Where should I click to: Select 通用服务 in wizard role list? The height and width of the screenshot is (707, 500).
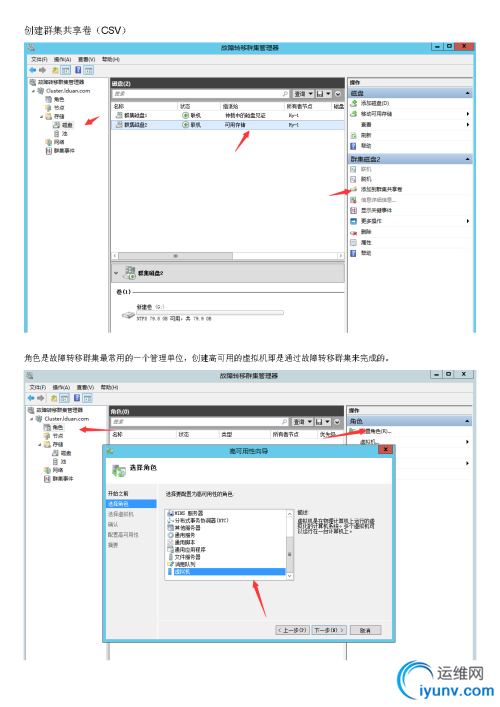click(185, 535)
